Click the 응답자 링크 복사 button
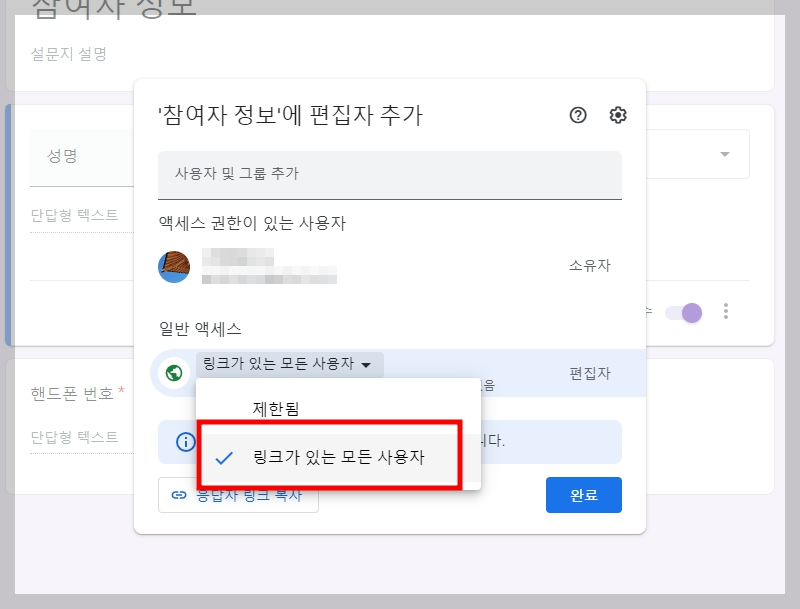Screen dimensions: 800x609 tap(239, 493)
